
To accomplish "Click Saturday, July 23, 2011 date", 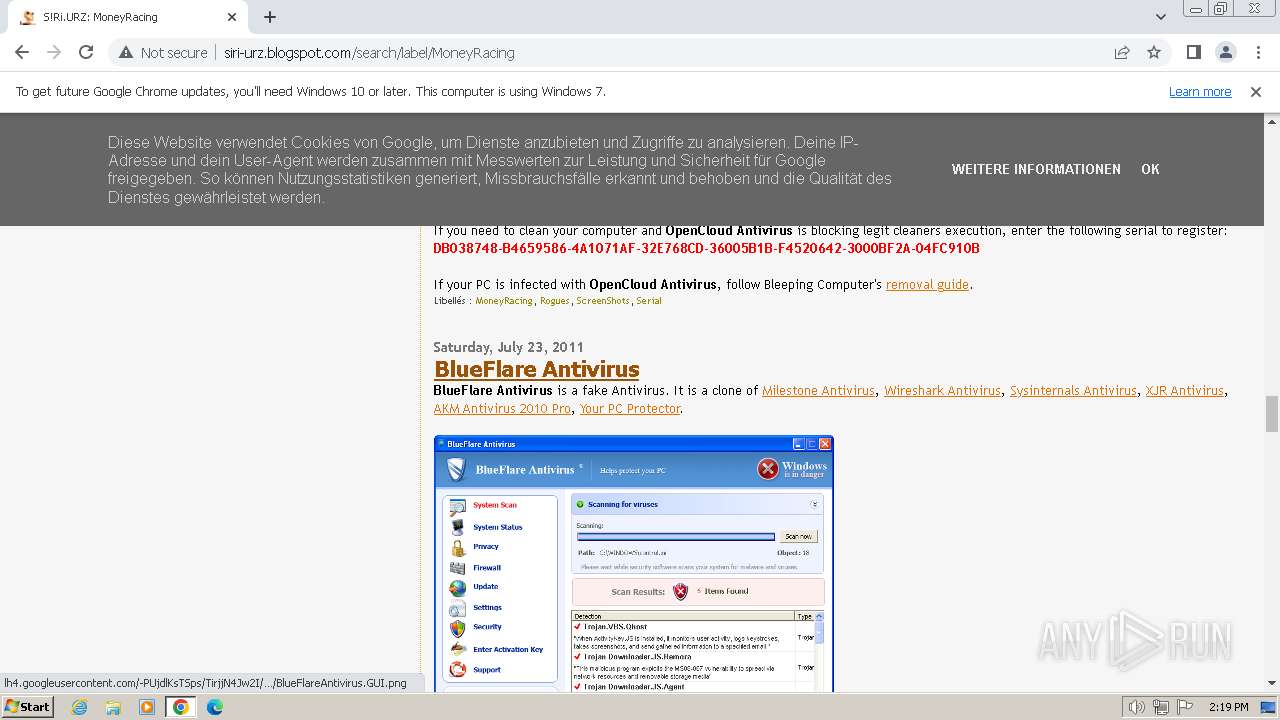I will pos(508,347).
